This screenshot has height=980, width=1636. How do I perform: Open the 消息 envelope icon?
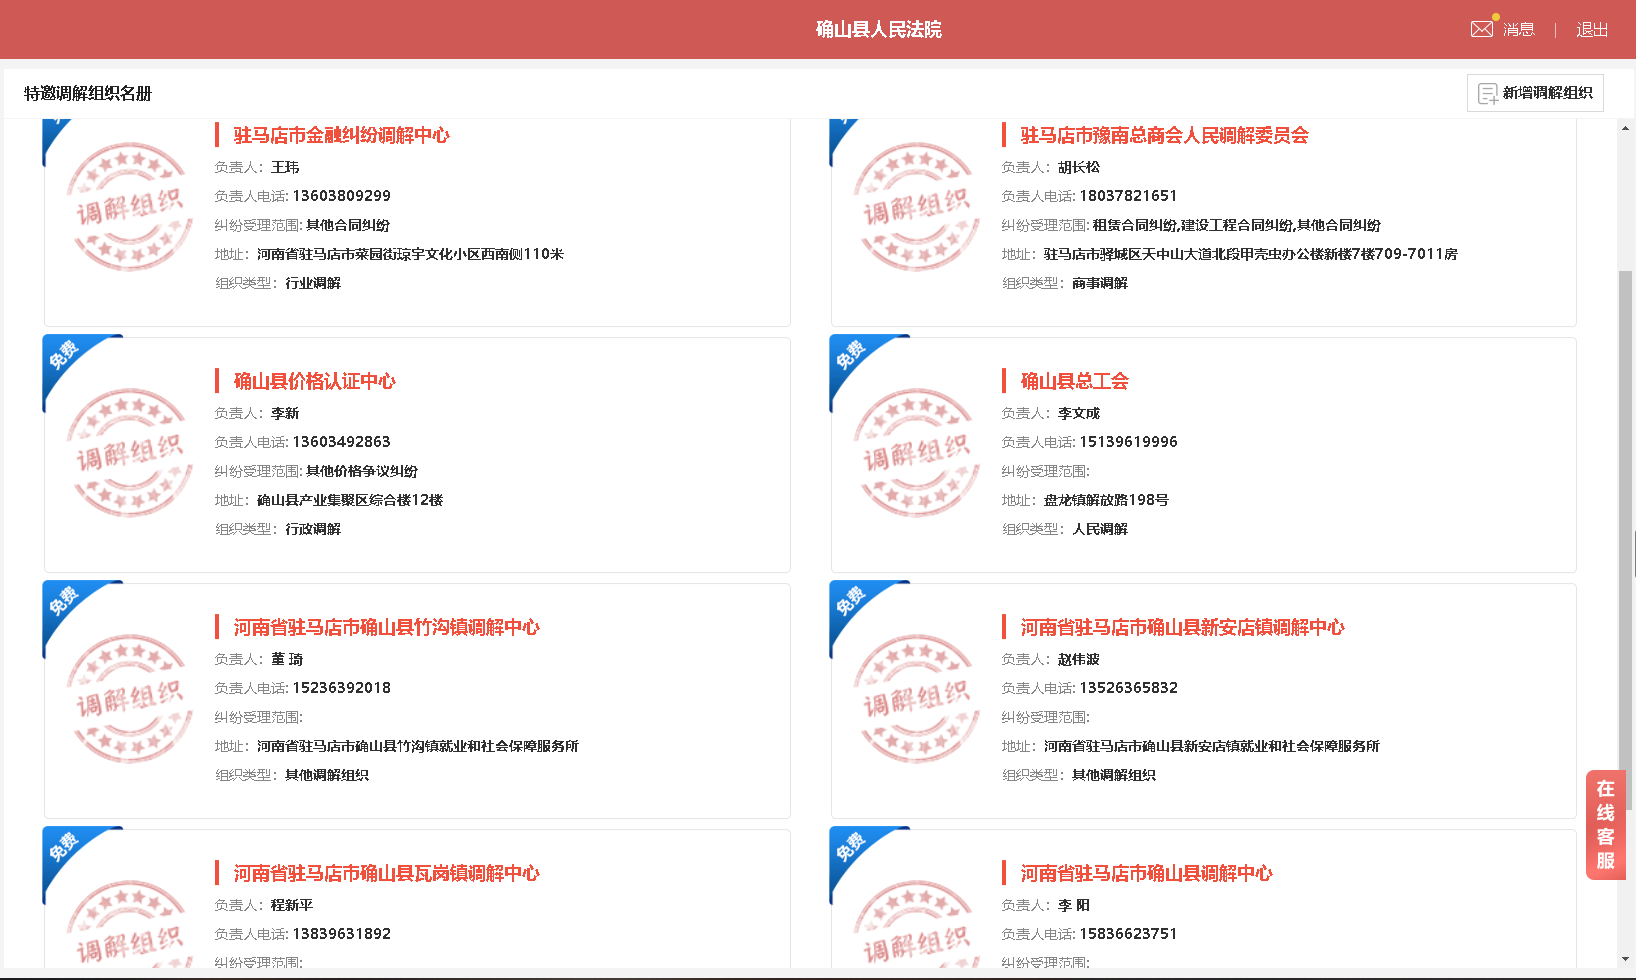(1482, 29)
